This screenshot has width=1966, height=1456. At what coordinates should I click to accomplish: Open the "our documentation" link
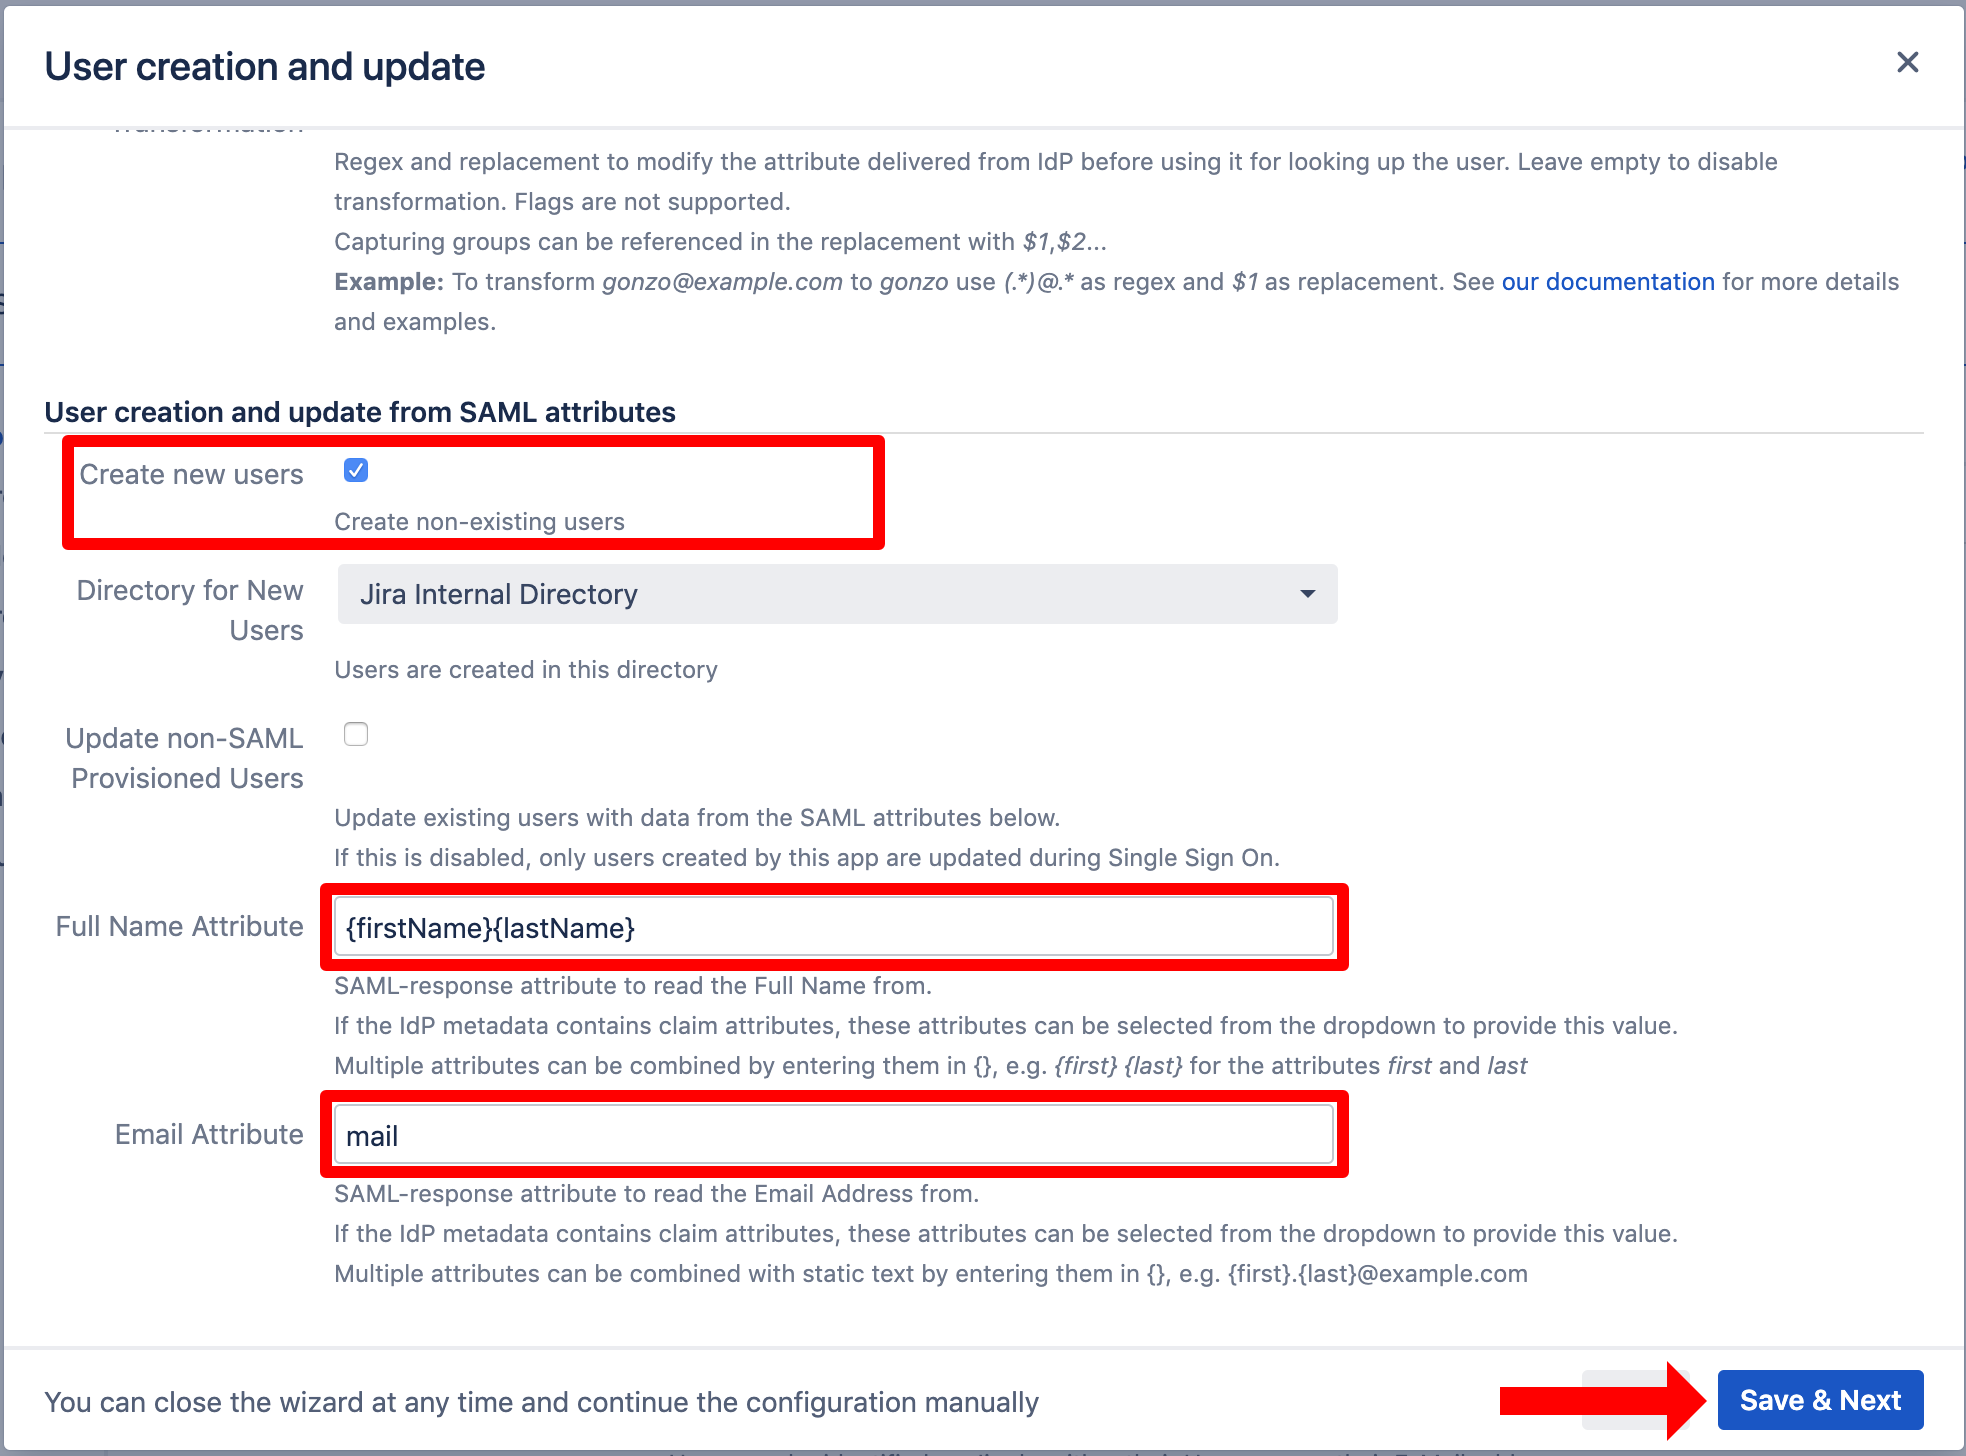tap(1608, 282)
